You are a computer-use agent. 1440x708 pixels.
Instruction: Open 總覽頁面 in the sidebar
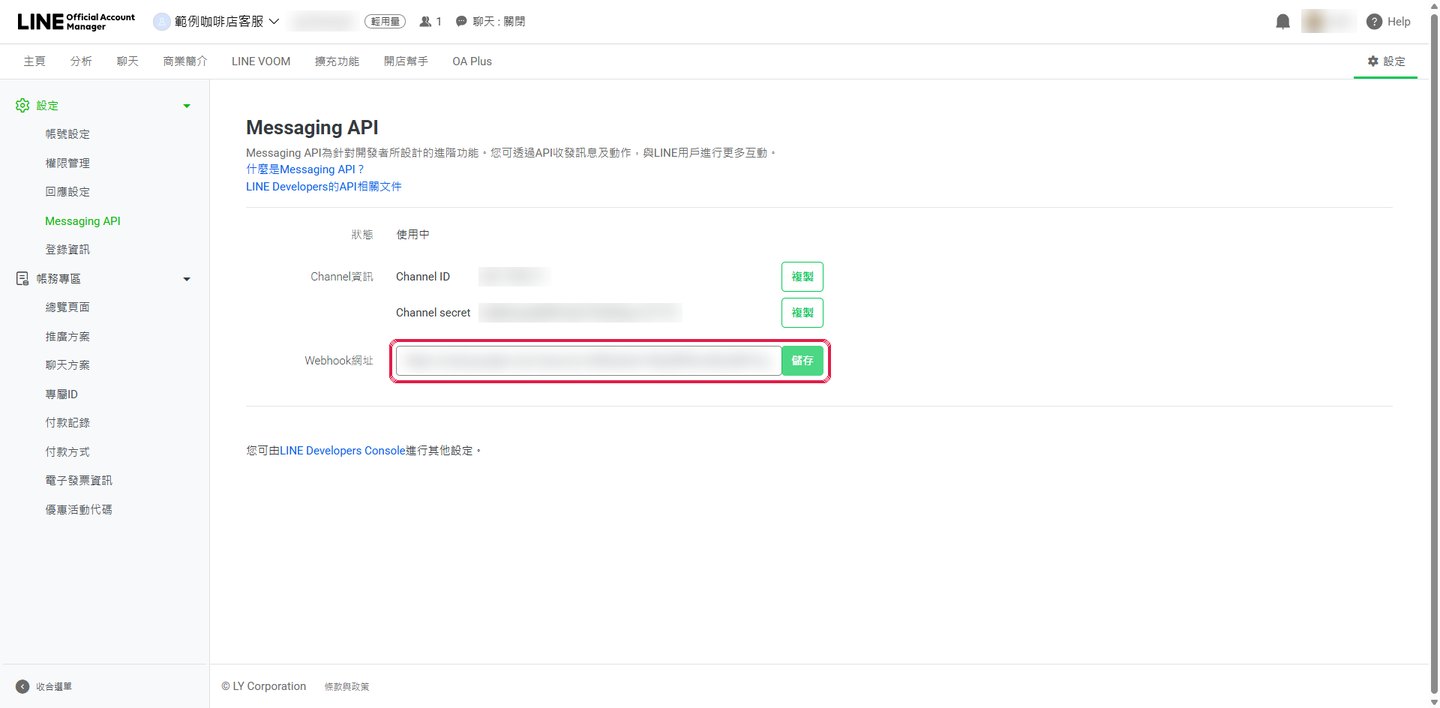67,307
